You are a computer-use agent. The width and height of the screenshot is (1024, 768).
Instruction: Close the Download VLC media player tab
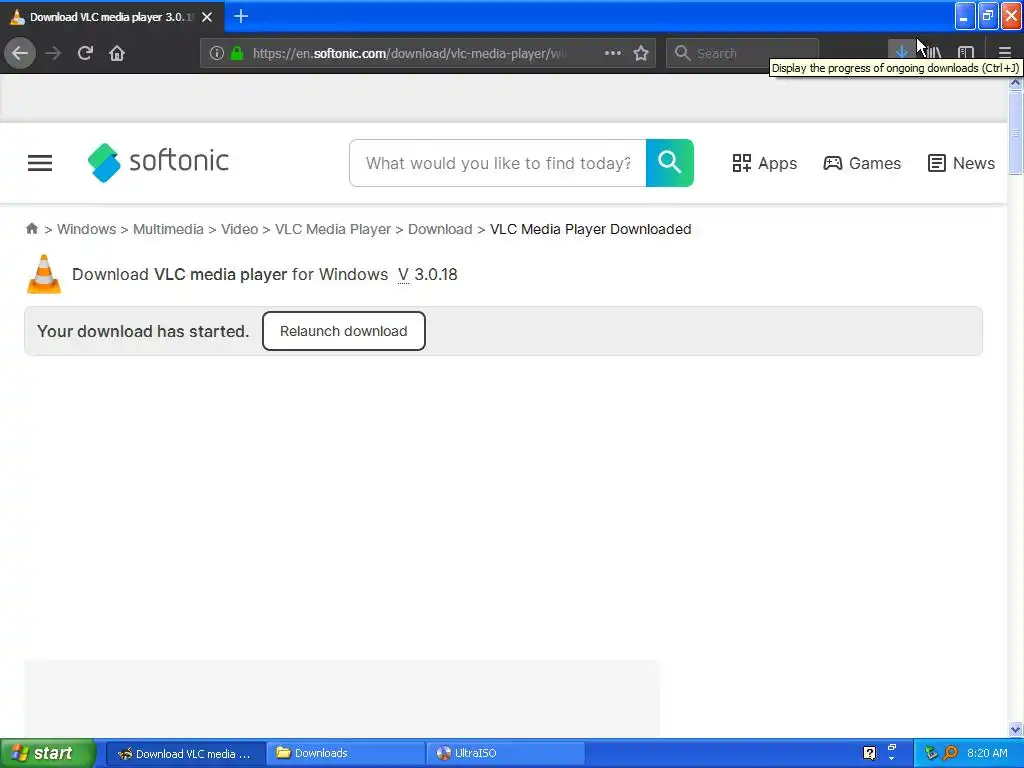(x=207, y=17)
